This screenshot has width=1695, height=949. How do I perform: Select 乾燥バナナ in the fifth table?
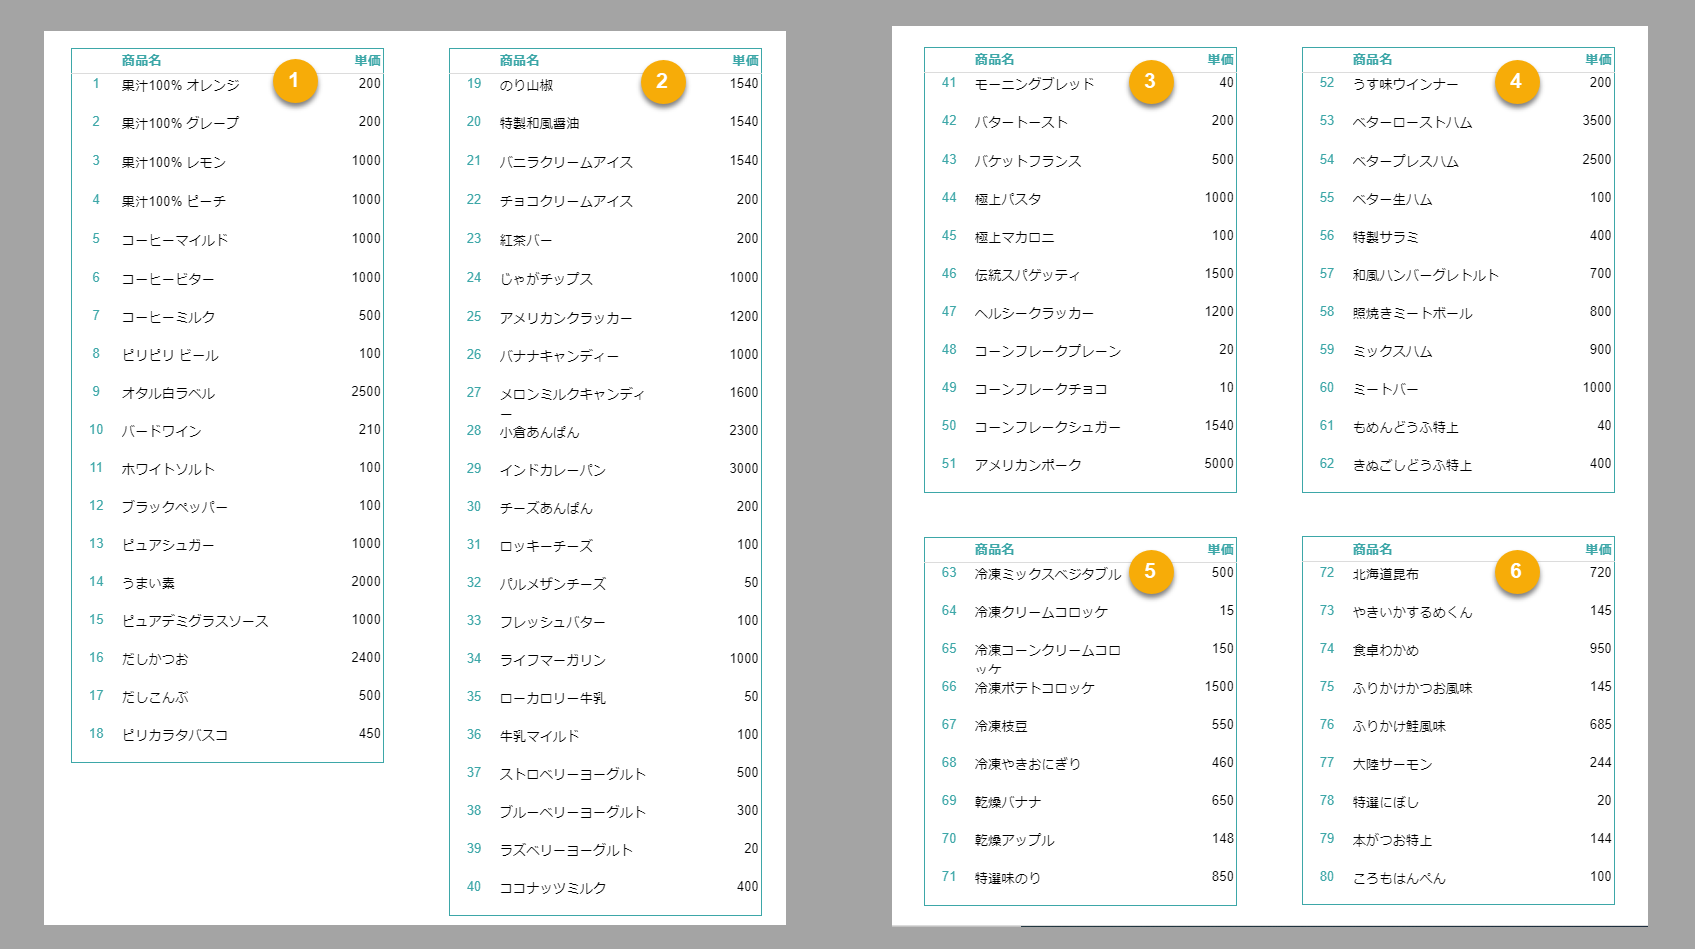[1005, 801]
